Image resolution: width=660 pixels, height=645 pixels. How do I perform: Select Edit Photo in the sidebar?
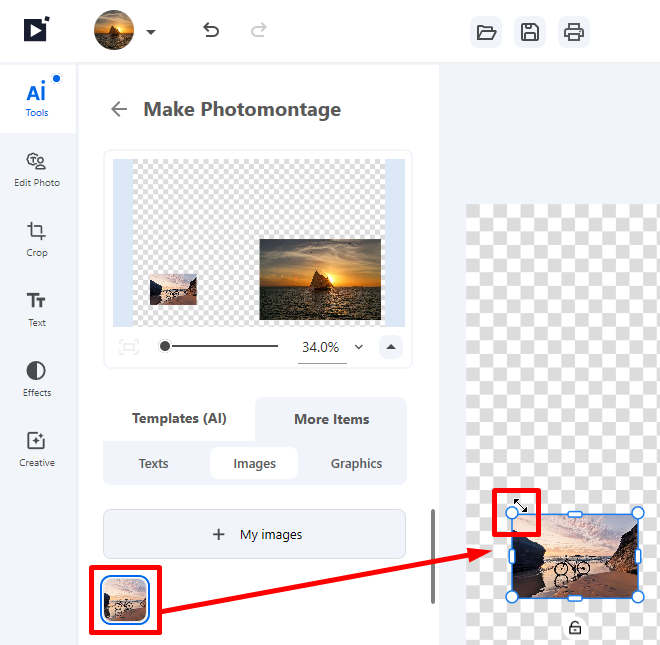[x=37, y=170]
